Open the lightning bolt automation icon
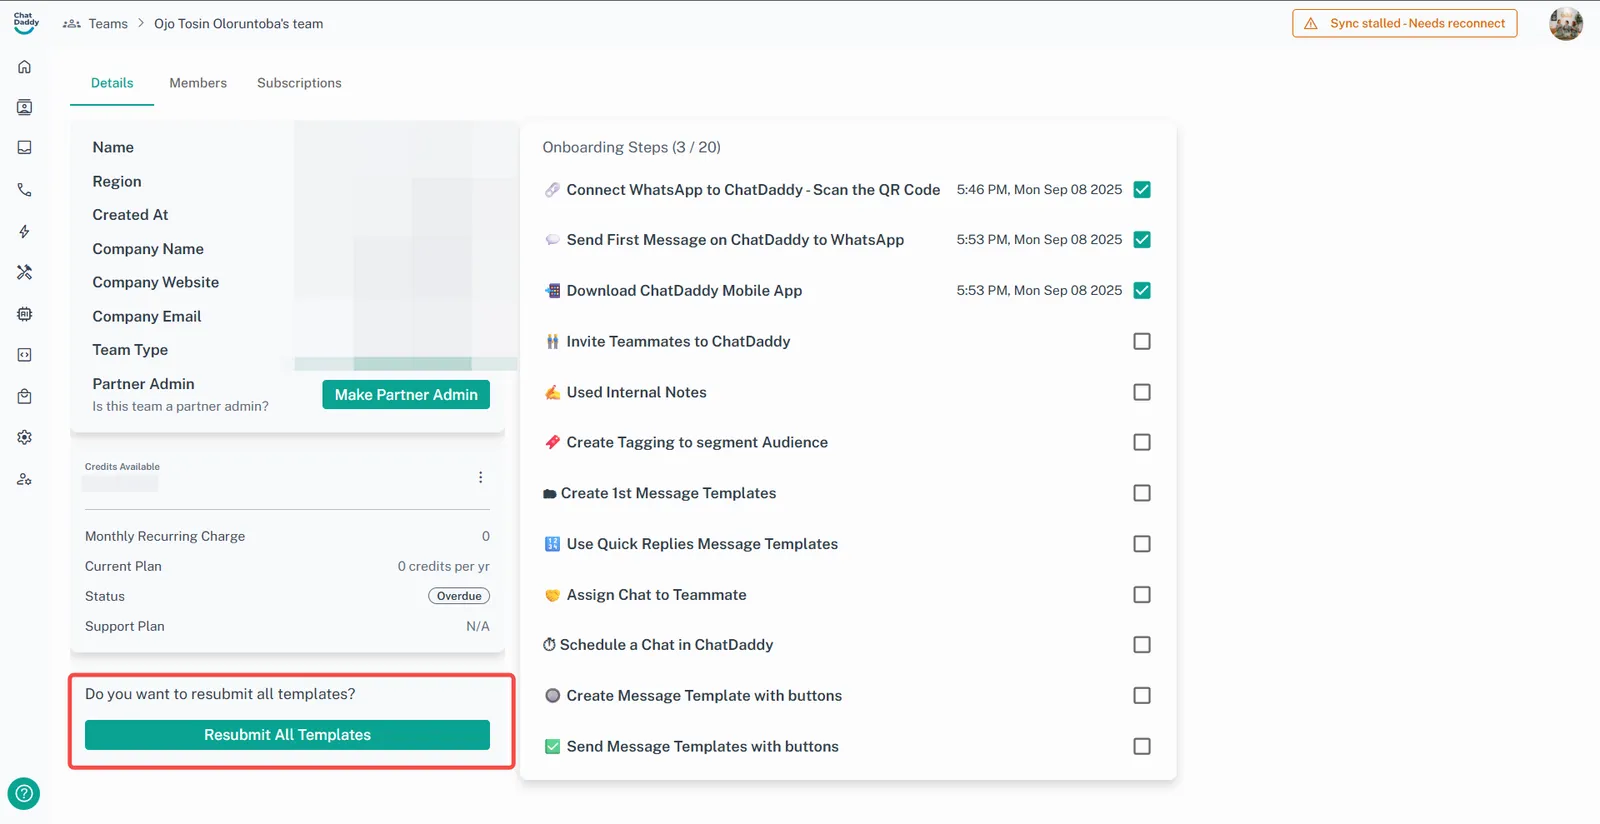The width and height of the screenshot is (1600, 824). 25,231
